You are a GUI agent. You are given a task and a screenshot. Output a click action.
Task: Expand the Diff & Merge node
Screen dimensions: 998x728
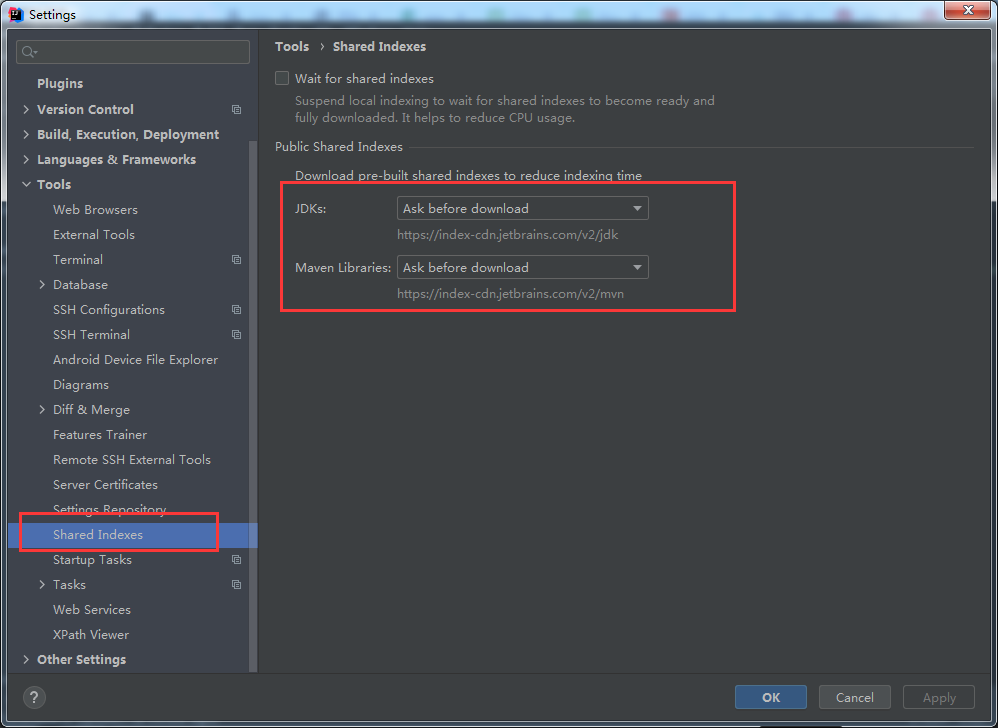41,409
